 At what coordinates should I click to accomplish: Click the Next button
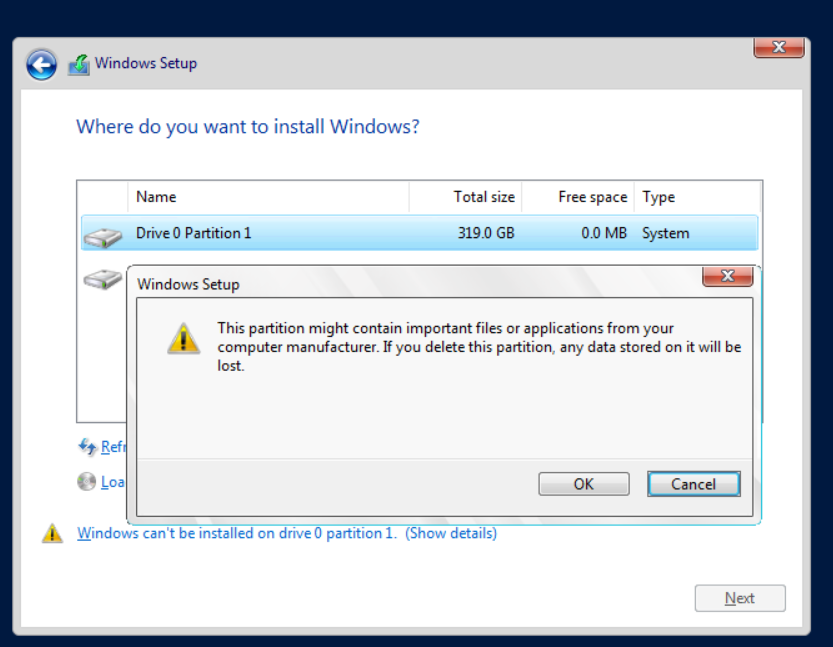point(740,598)
